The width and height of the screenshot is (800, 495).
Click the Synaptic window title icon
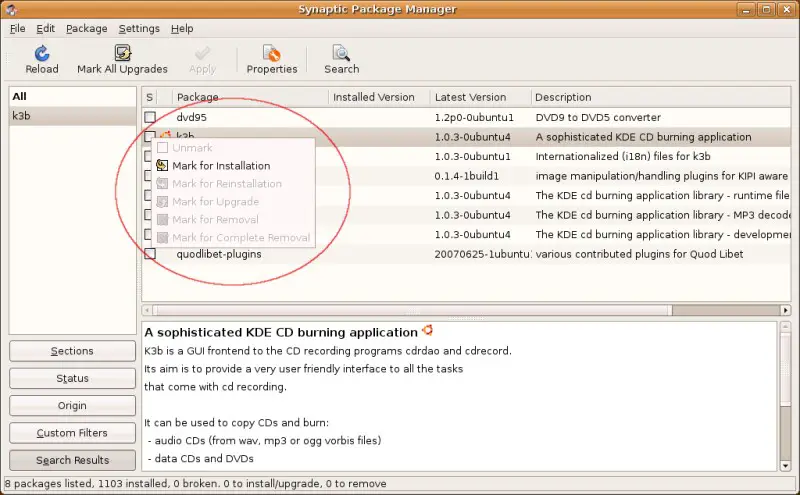click(11, 9)
